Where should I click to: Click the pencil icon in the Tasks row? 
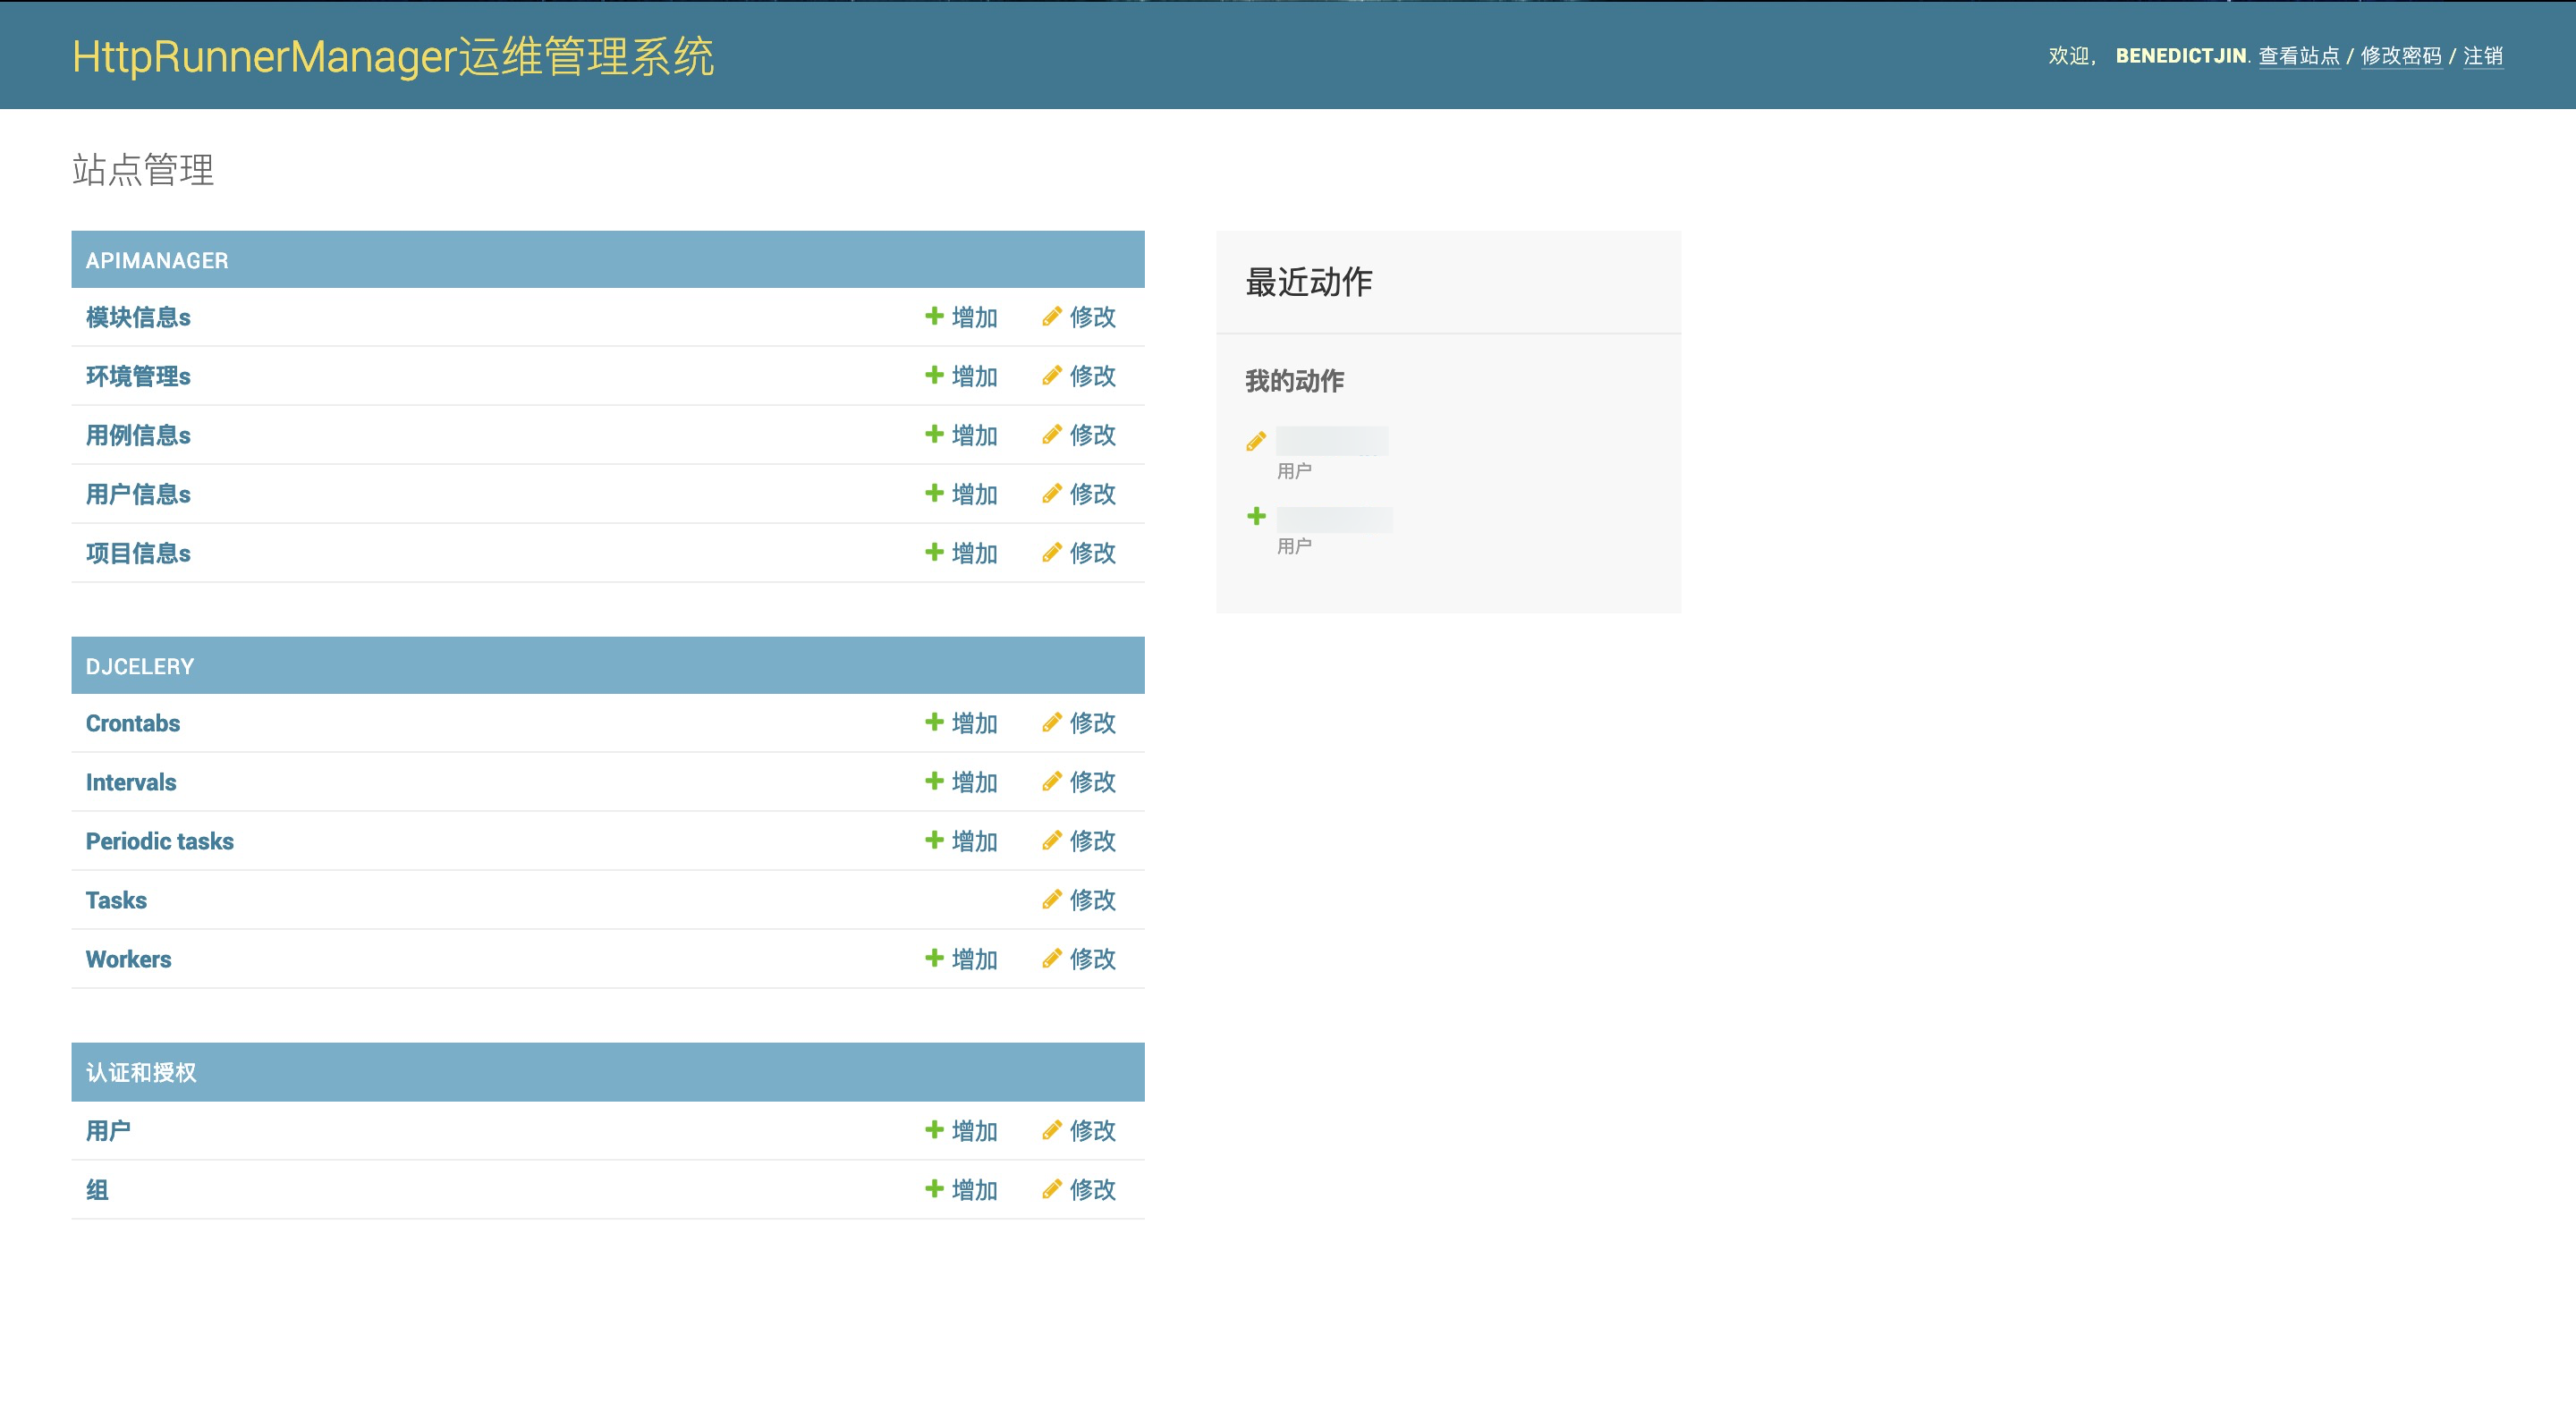point(1051,899)
